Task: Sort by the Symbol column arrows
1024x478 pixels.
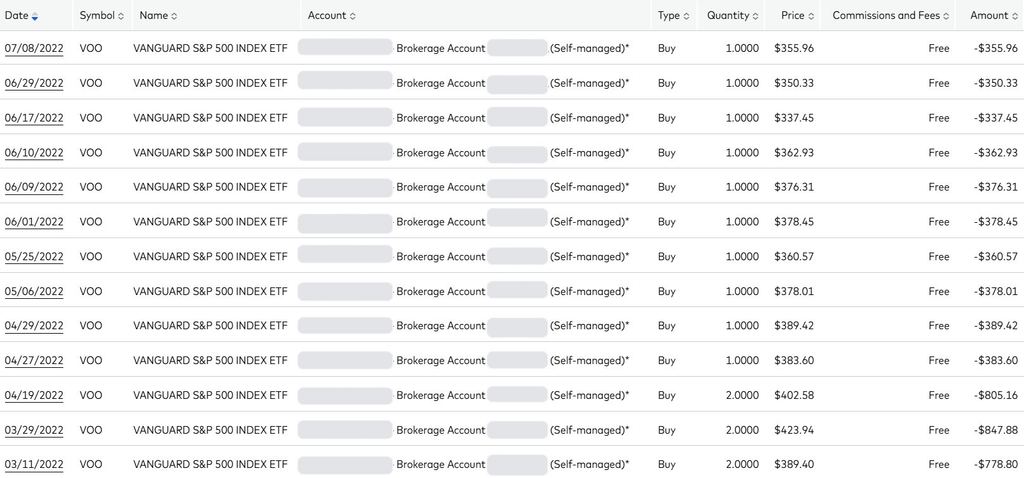Action: 121,16
